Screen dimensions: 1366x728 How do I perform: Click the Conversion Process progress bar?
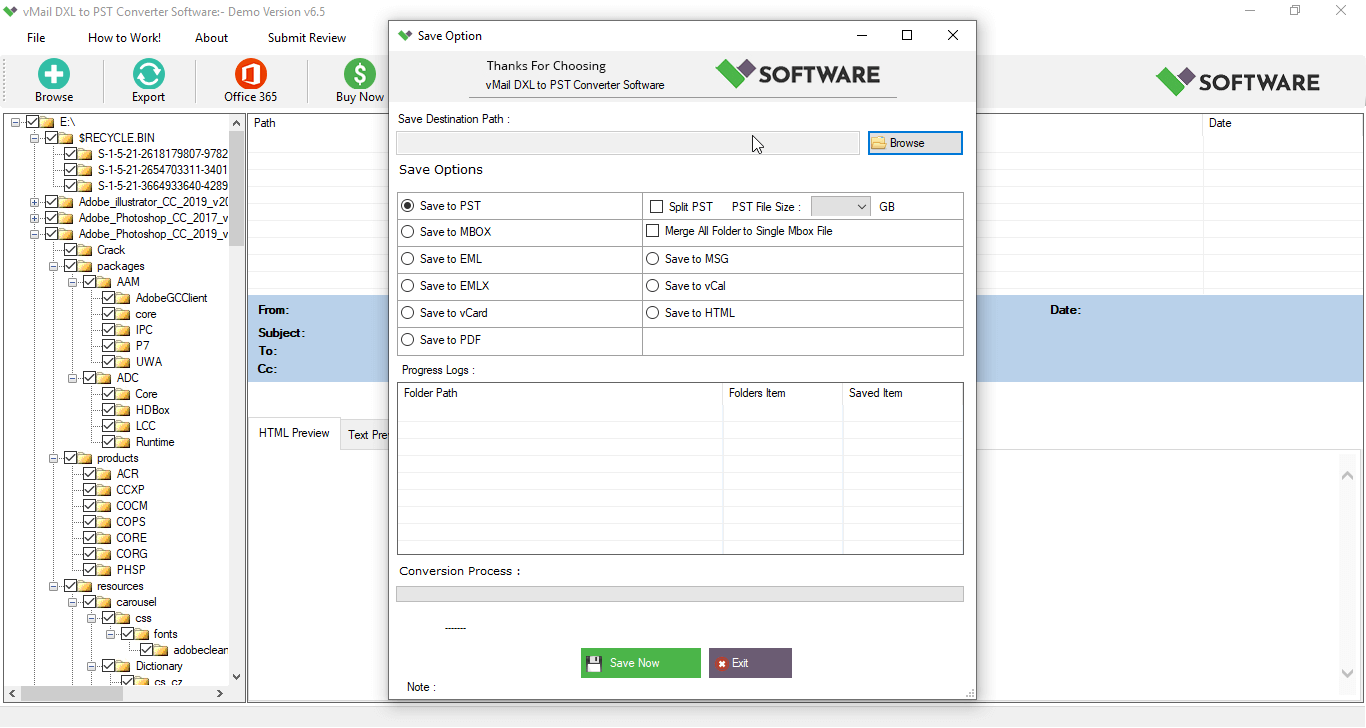(680, 594)
